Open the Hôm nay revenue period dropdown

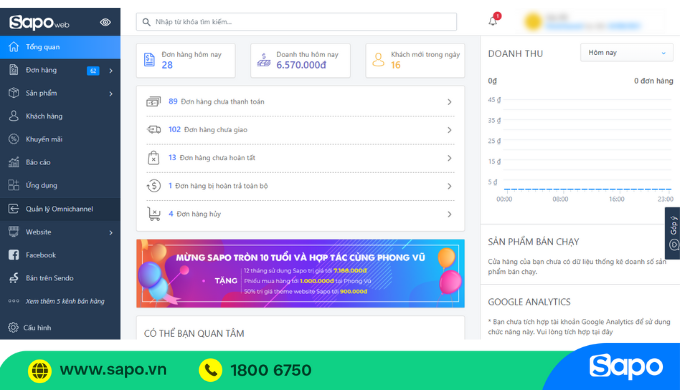tap(627, 53)
